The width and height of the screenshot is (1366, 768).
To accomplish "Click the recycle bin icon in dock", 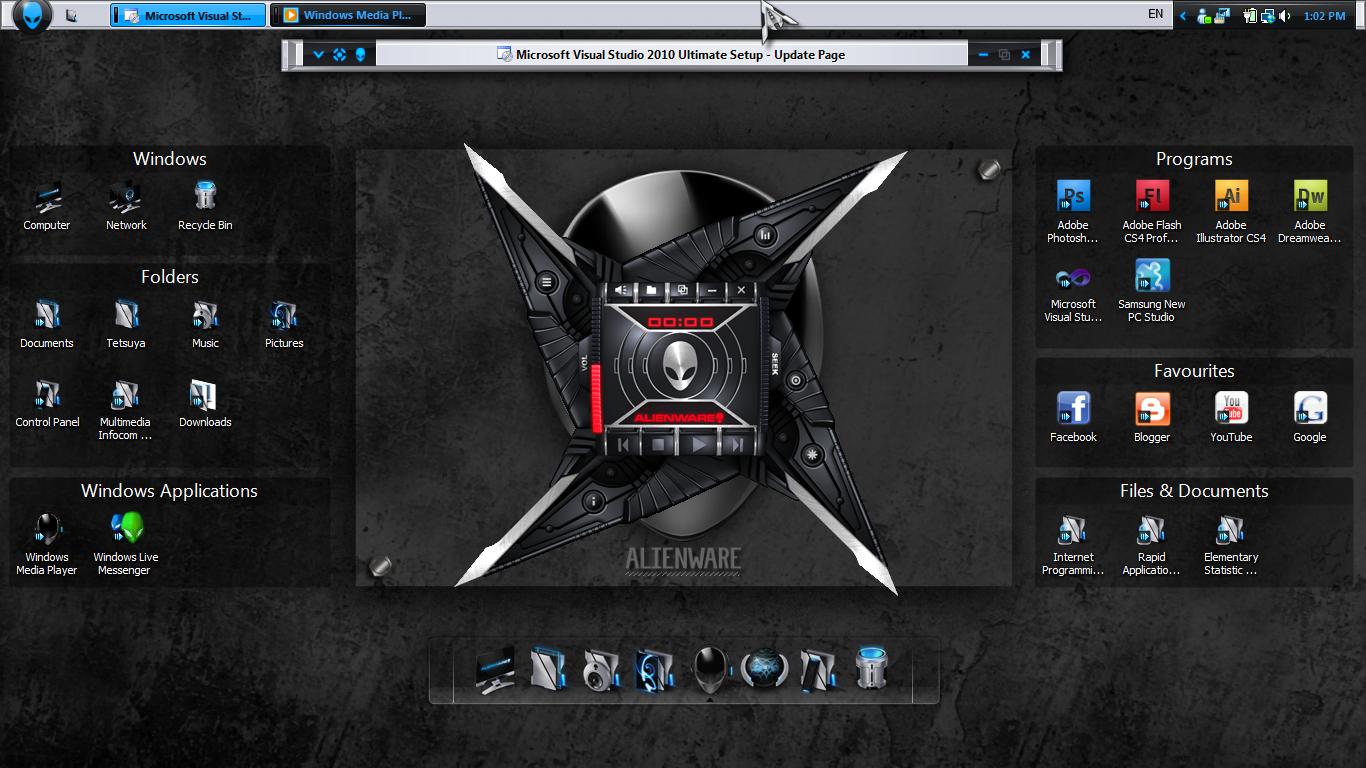I will pos(871,669).
